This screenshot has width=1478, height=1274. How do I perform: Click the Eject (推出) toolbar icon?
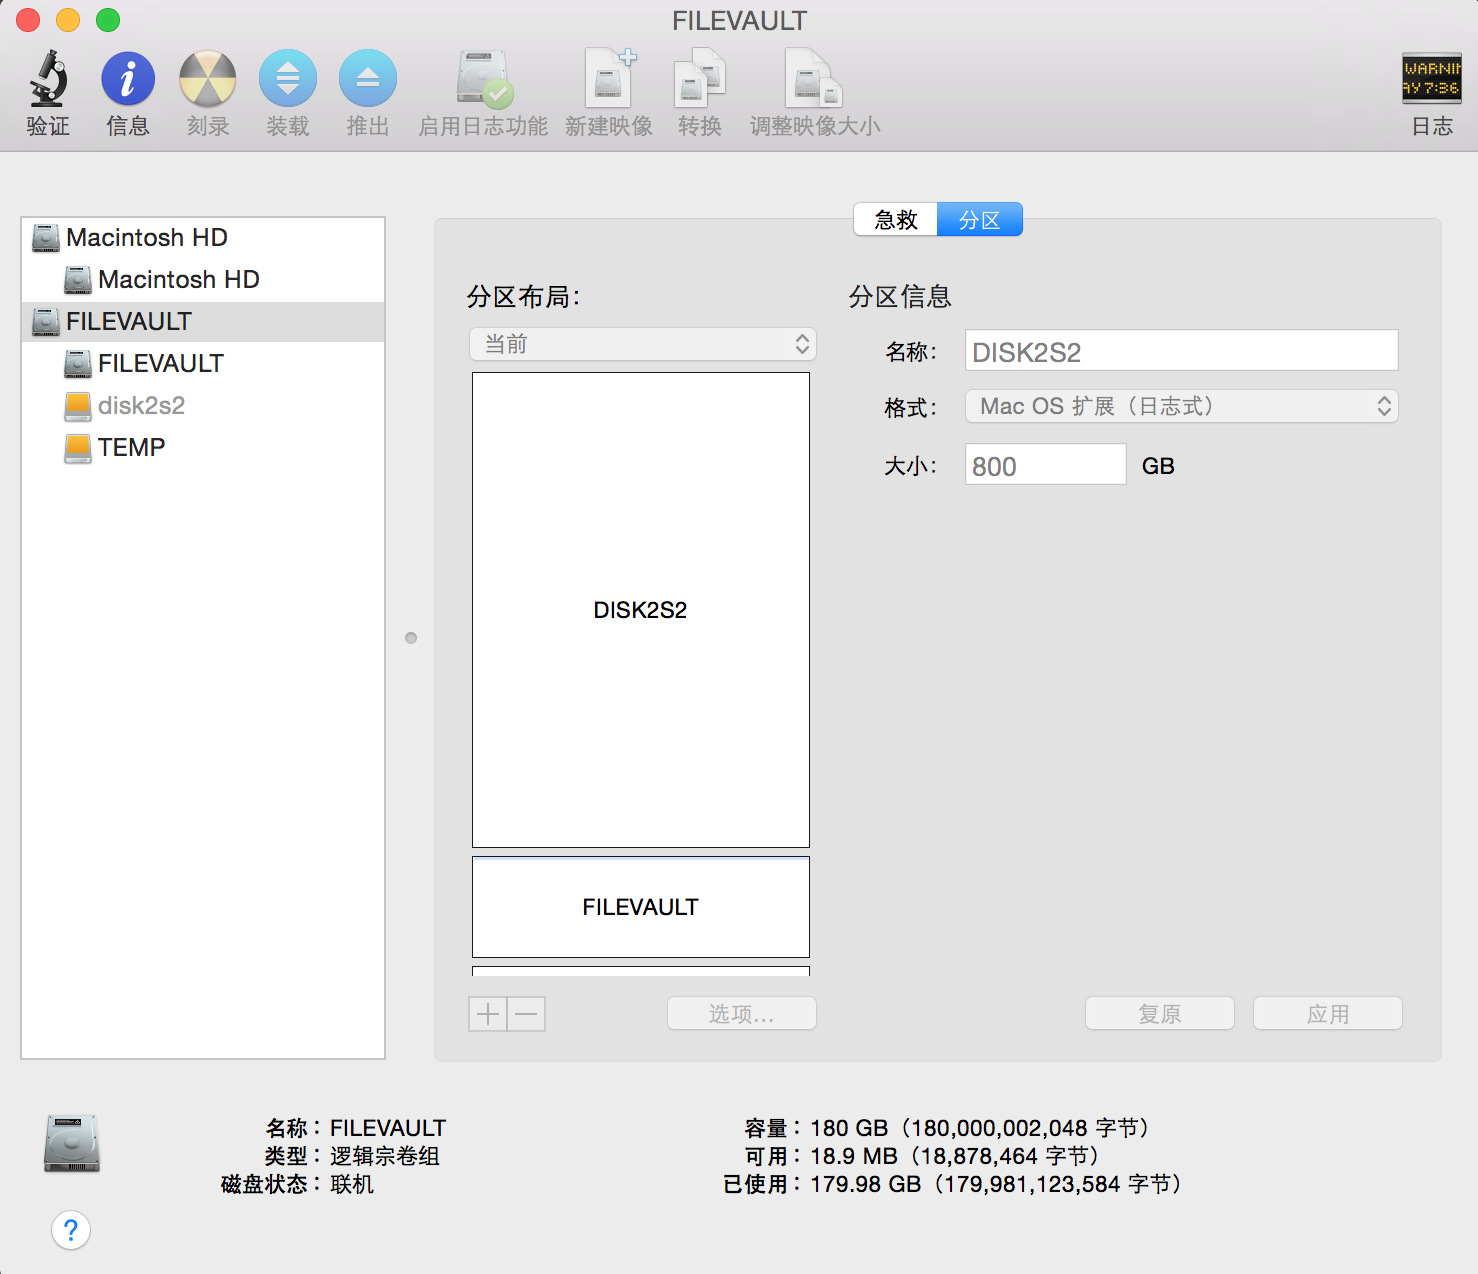click(x=368, y=79)
